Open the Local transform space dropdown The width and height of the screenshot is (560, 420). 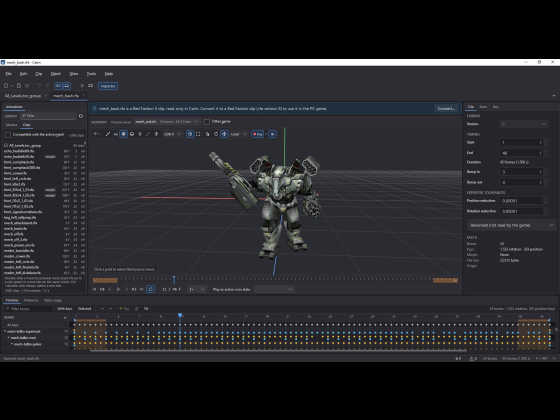[x=239, y=134]
